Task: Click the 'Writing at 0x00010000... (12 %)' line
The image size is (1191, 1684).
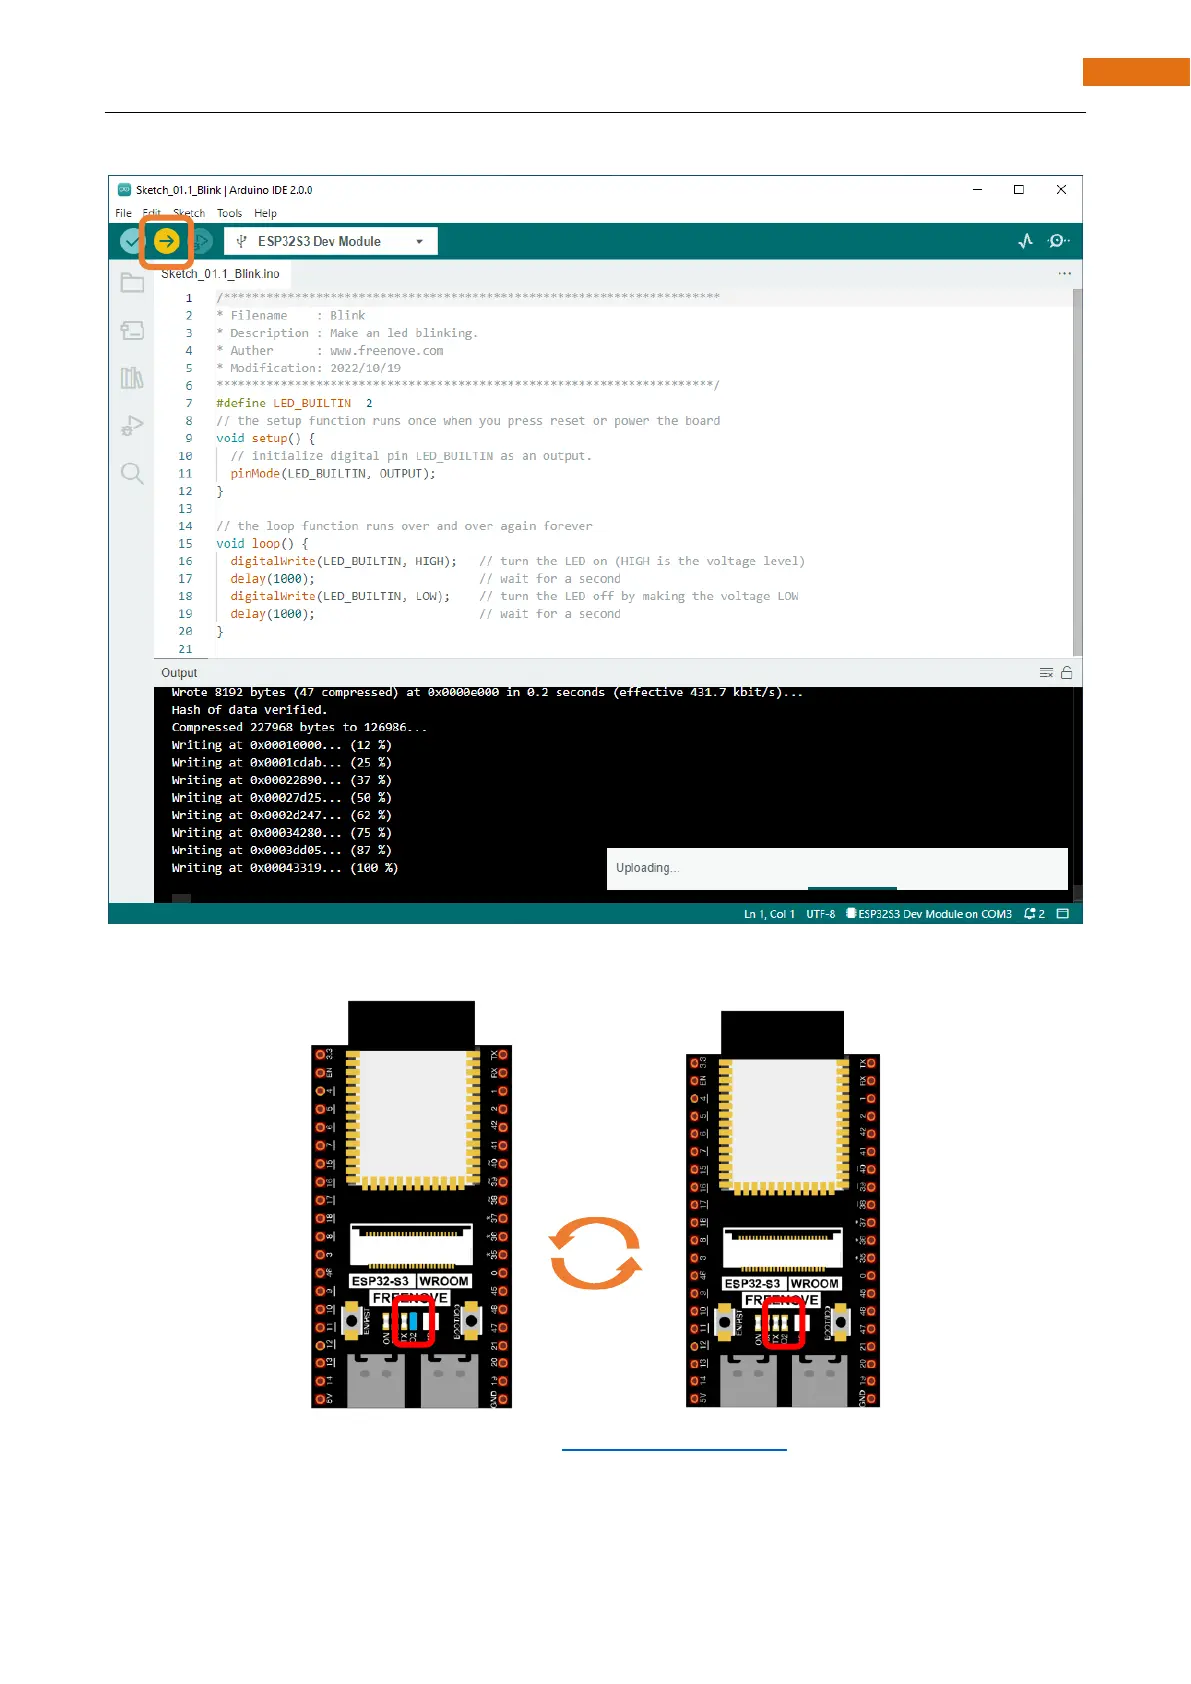Action: click(x=281, y=745)
